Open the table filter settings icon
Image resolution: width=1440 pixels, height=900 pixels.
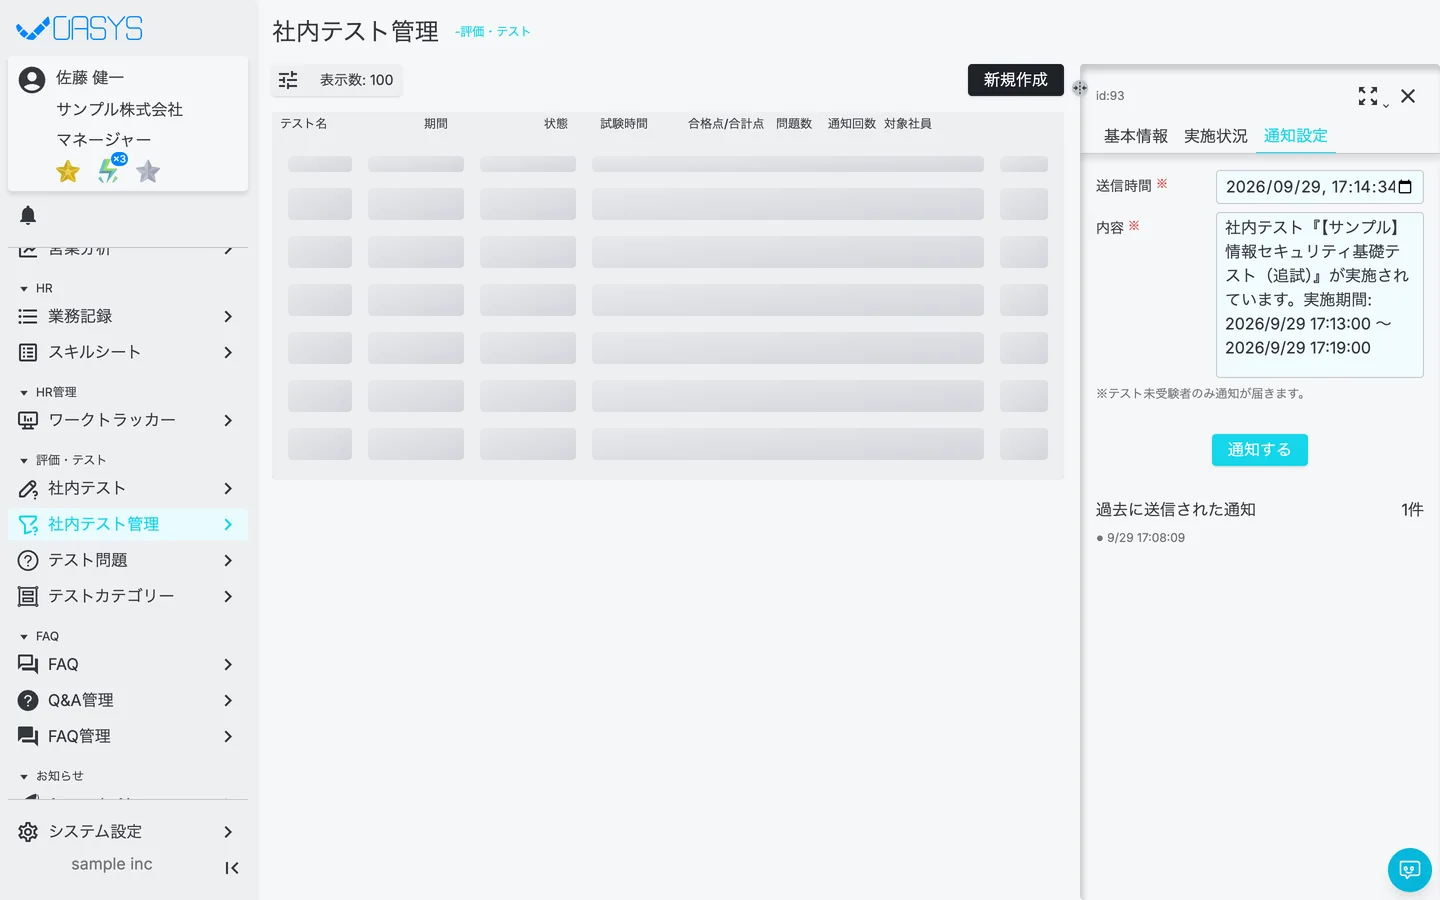(x=288, y=80)
